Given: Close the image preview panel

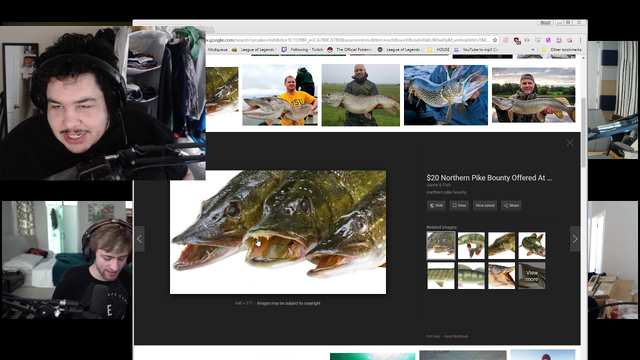Looking at the screenshot, I should click(570, 143).
